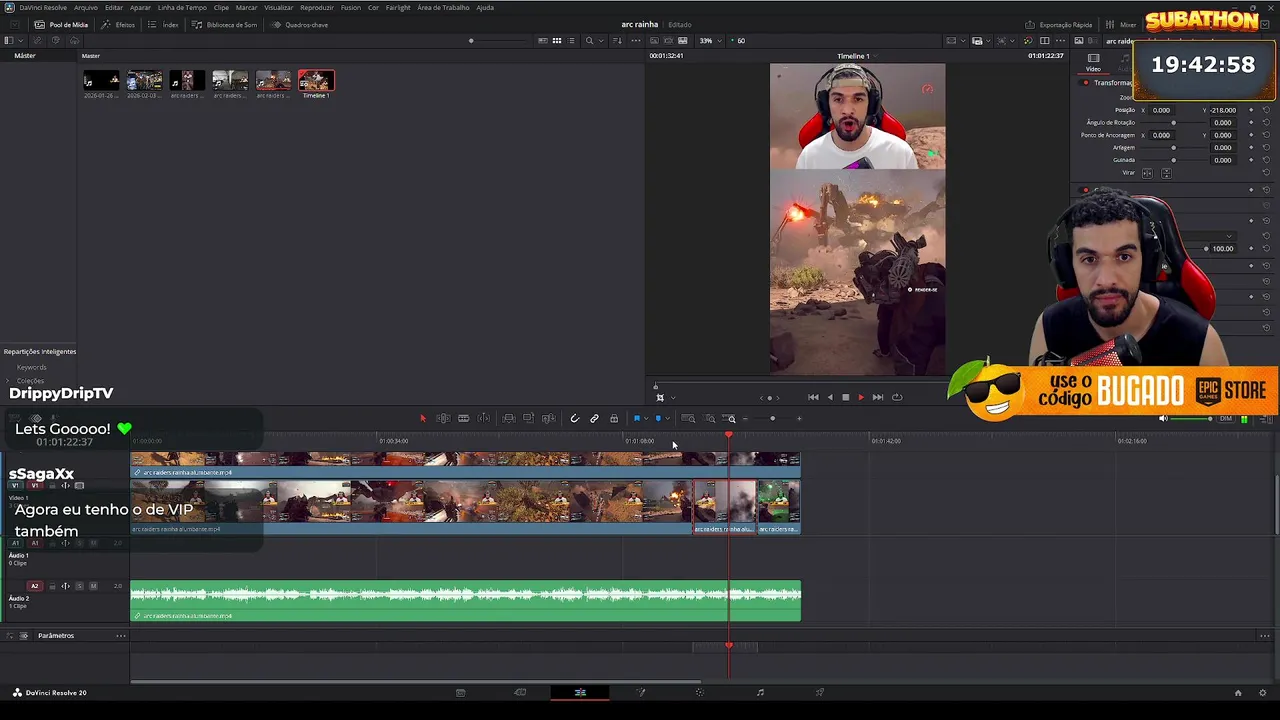Open the Pool de Mídia panel
1280x720 pixels.
[61, 24]
